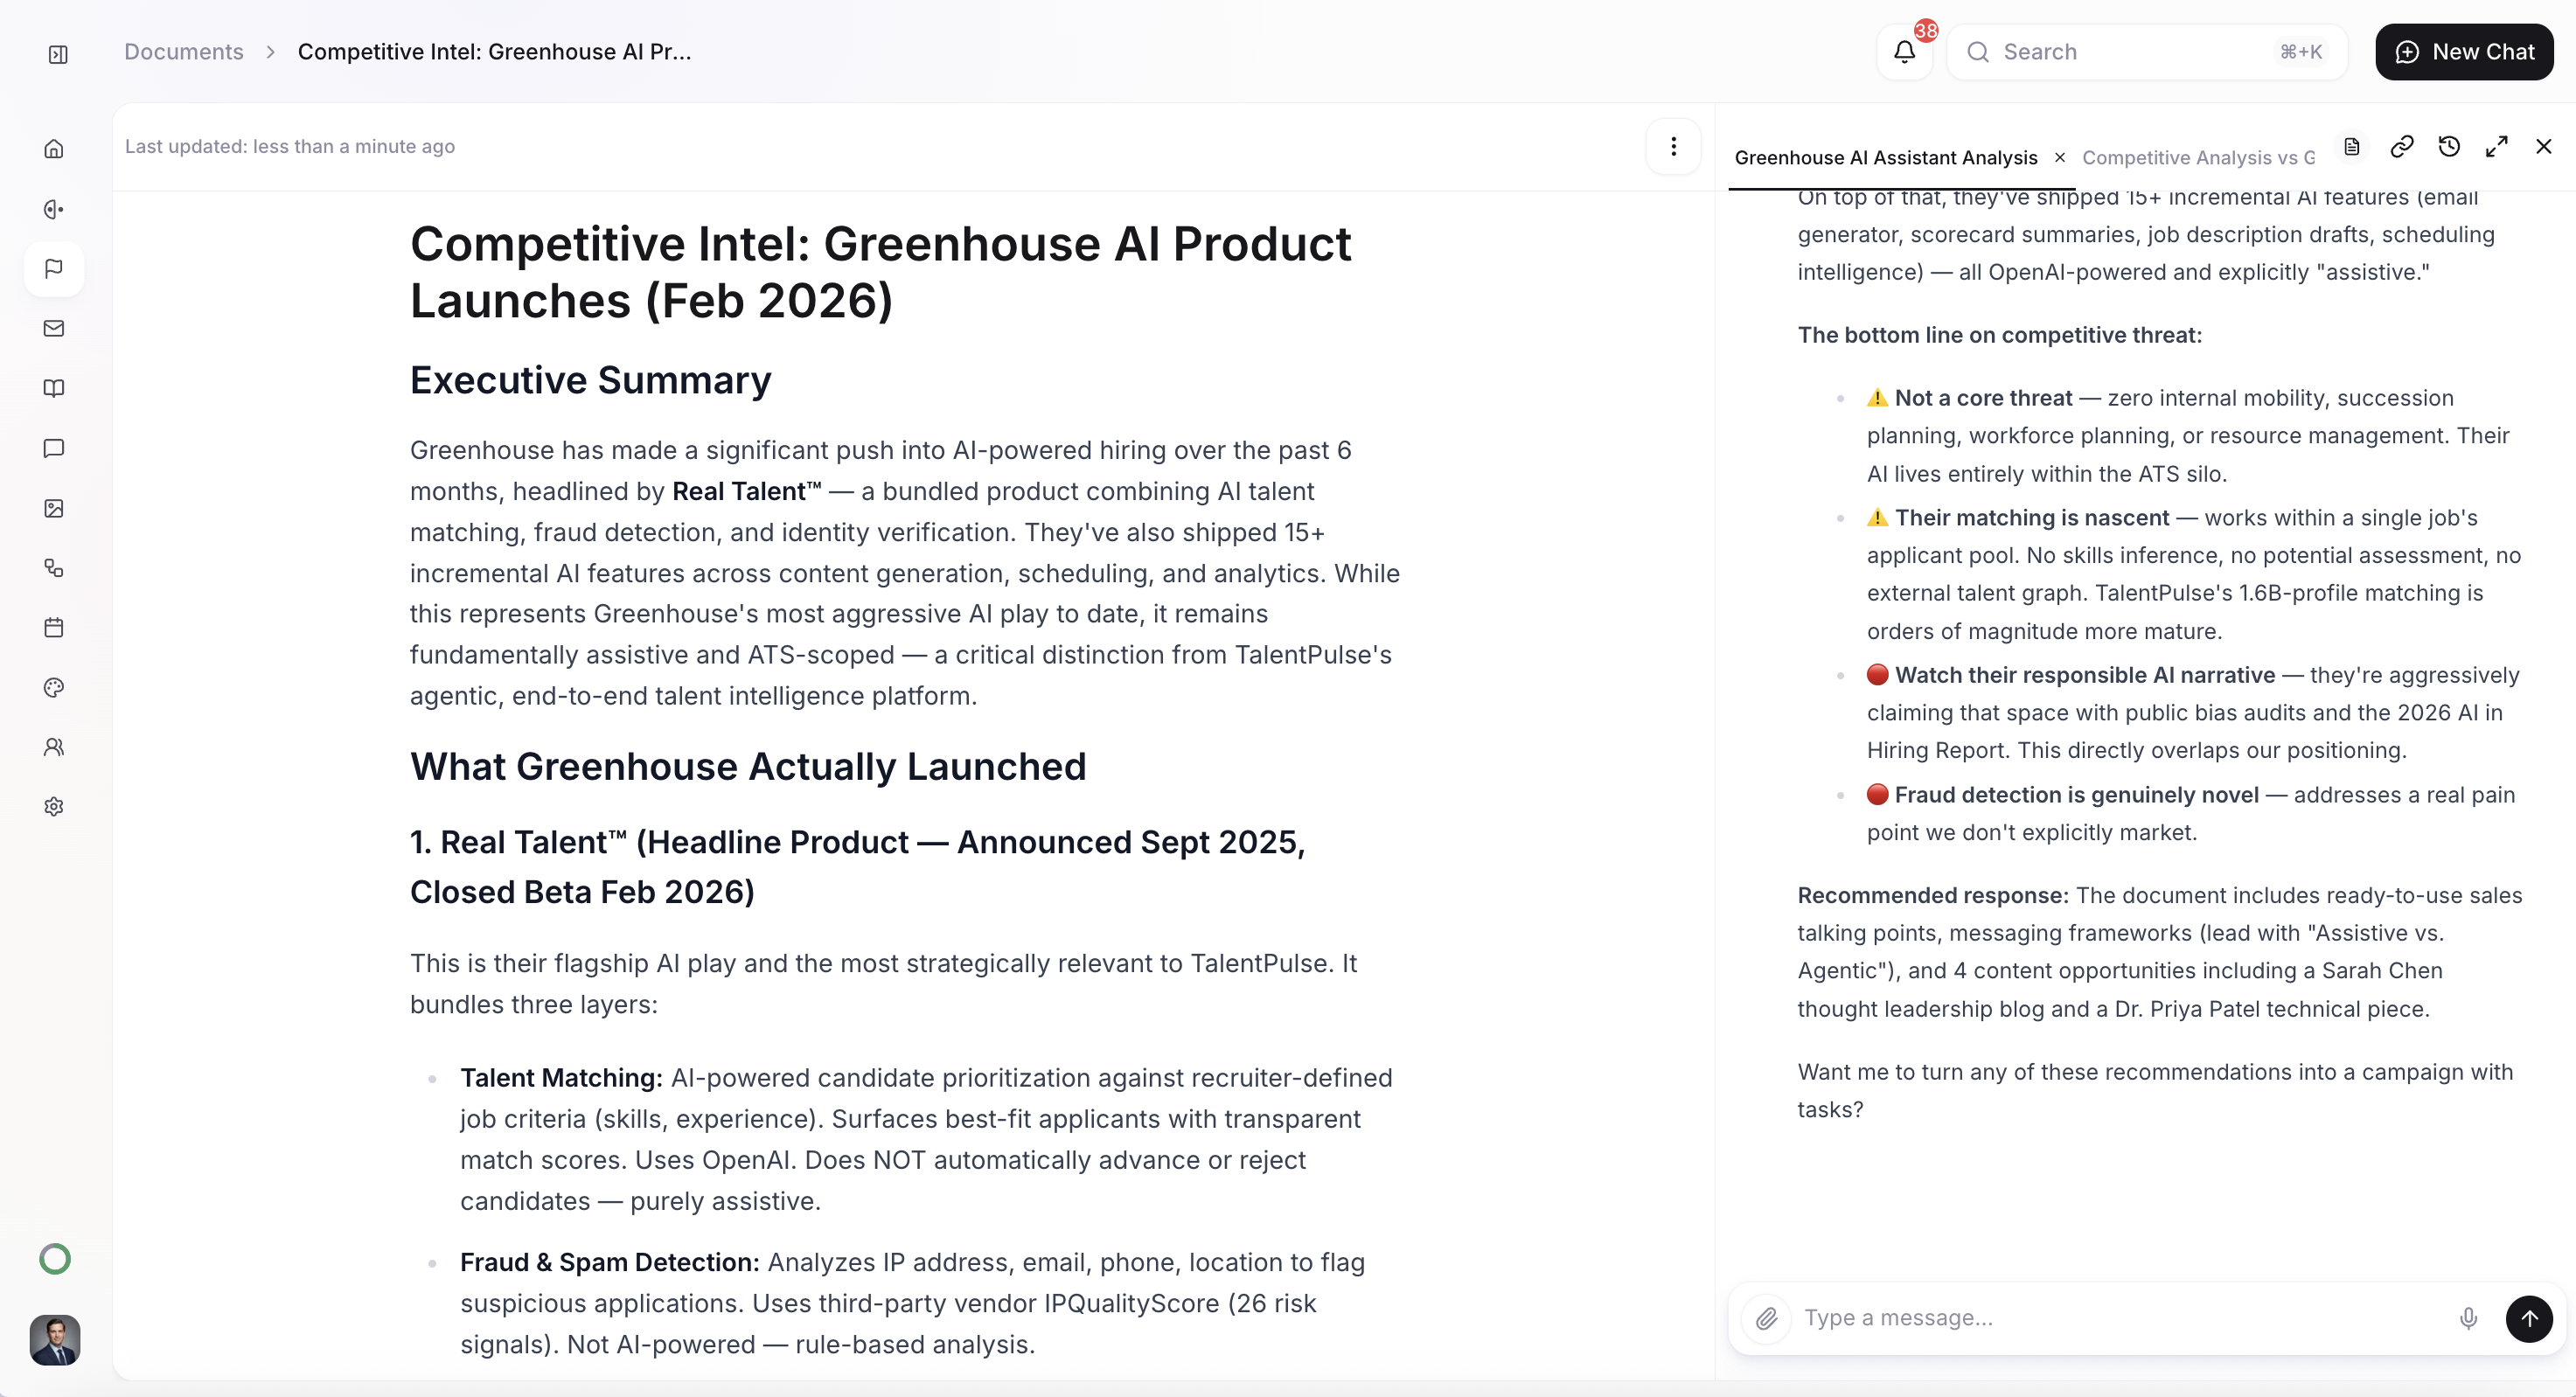Go to Documents breadcrumb link
Viewport: 2576px width, 1397px height.
pyautogui.click(x=184, y=52)
